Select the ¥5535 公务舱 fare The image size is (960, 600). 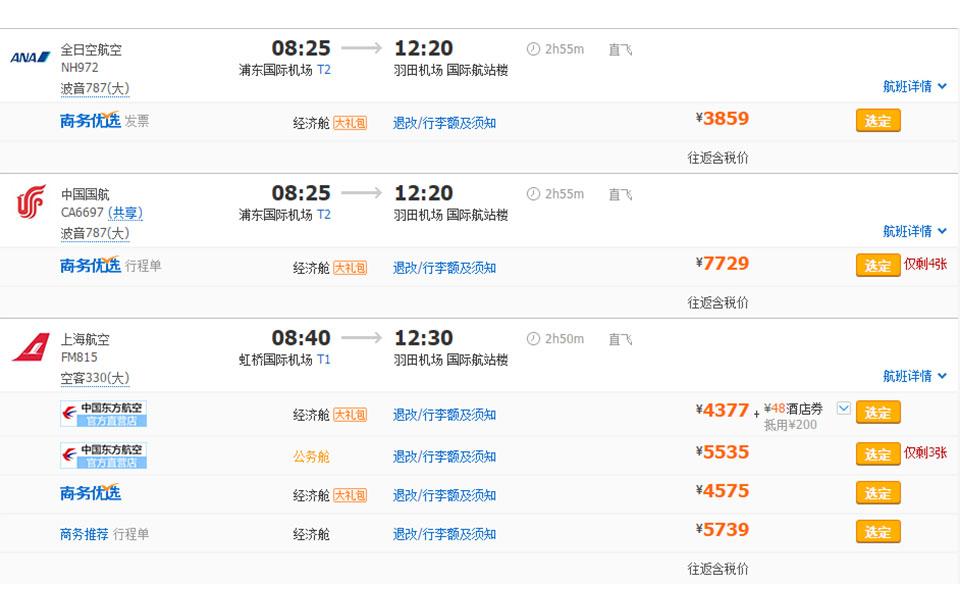click(x=878, y=454)
